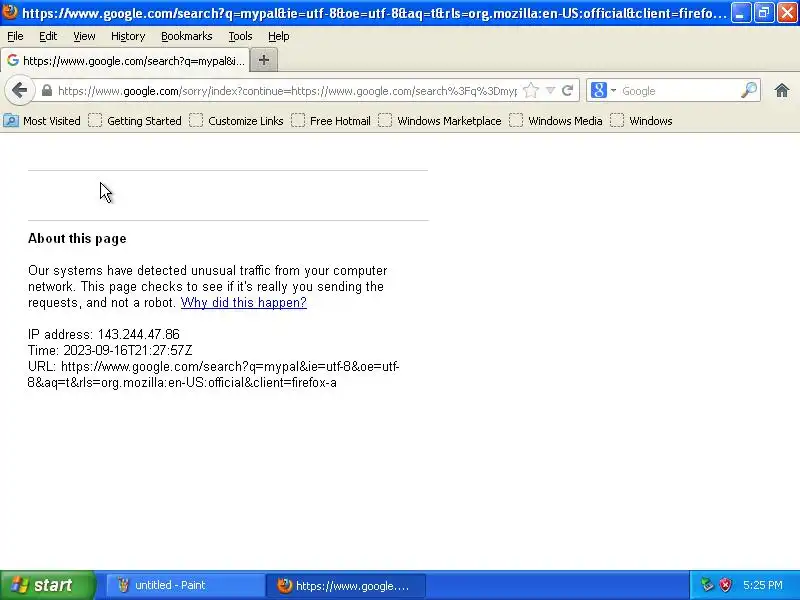Open the Windows Media bookmark

pyautogui.click(x=556, y=121)
